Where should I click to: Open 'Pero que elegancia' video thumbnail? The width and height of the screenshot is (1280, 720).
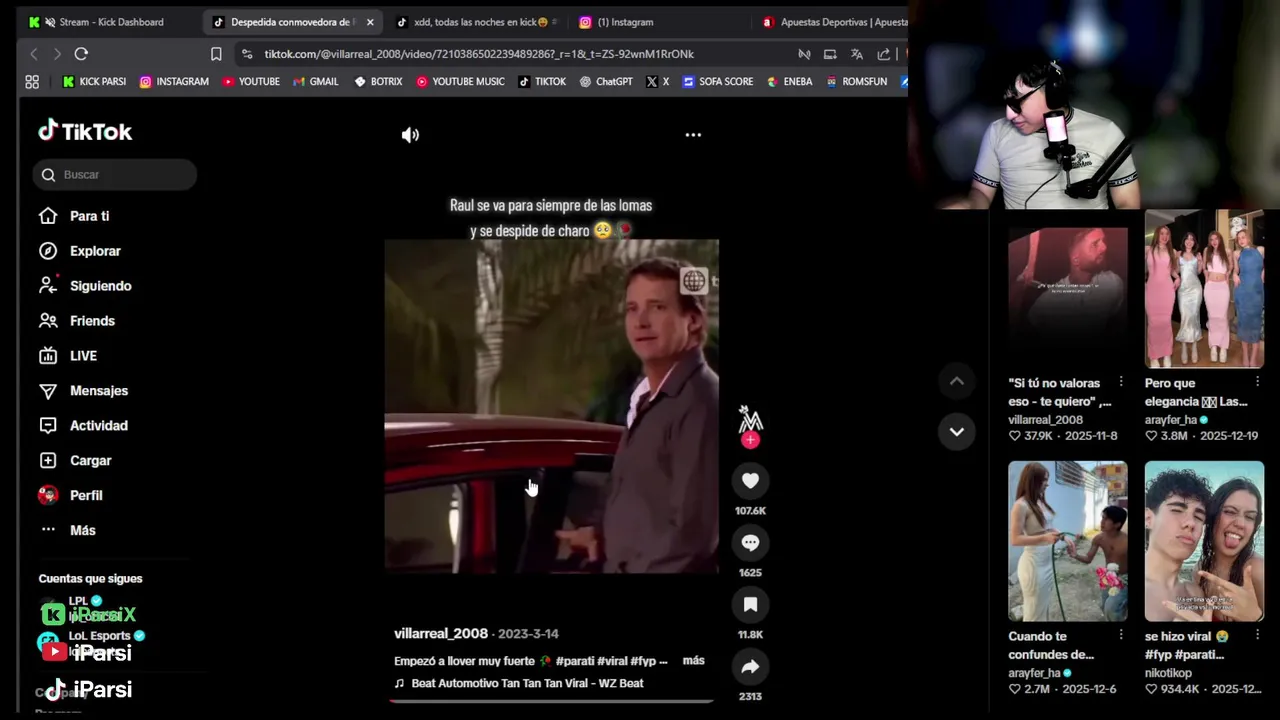coord(1204,290)
